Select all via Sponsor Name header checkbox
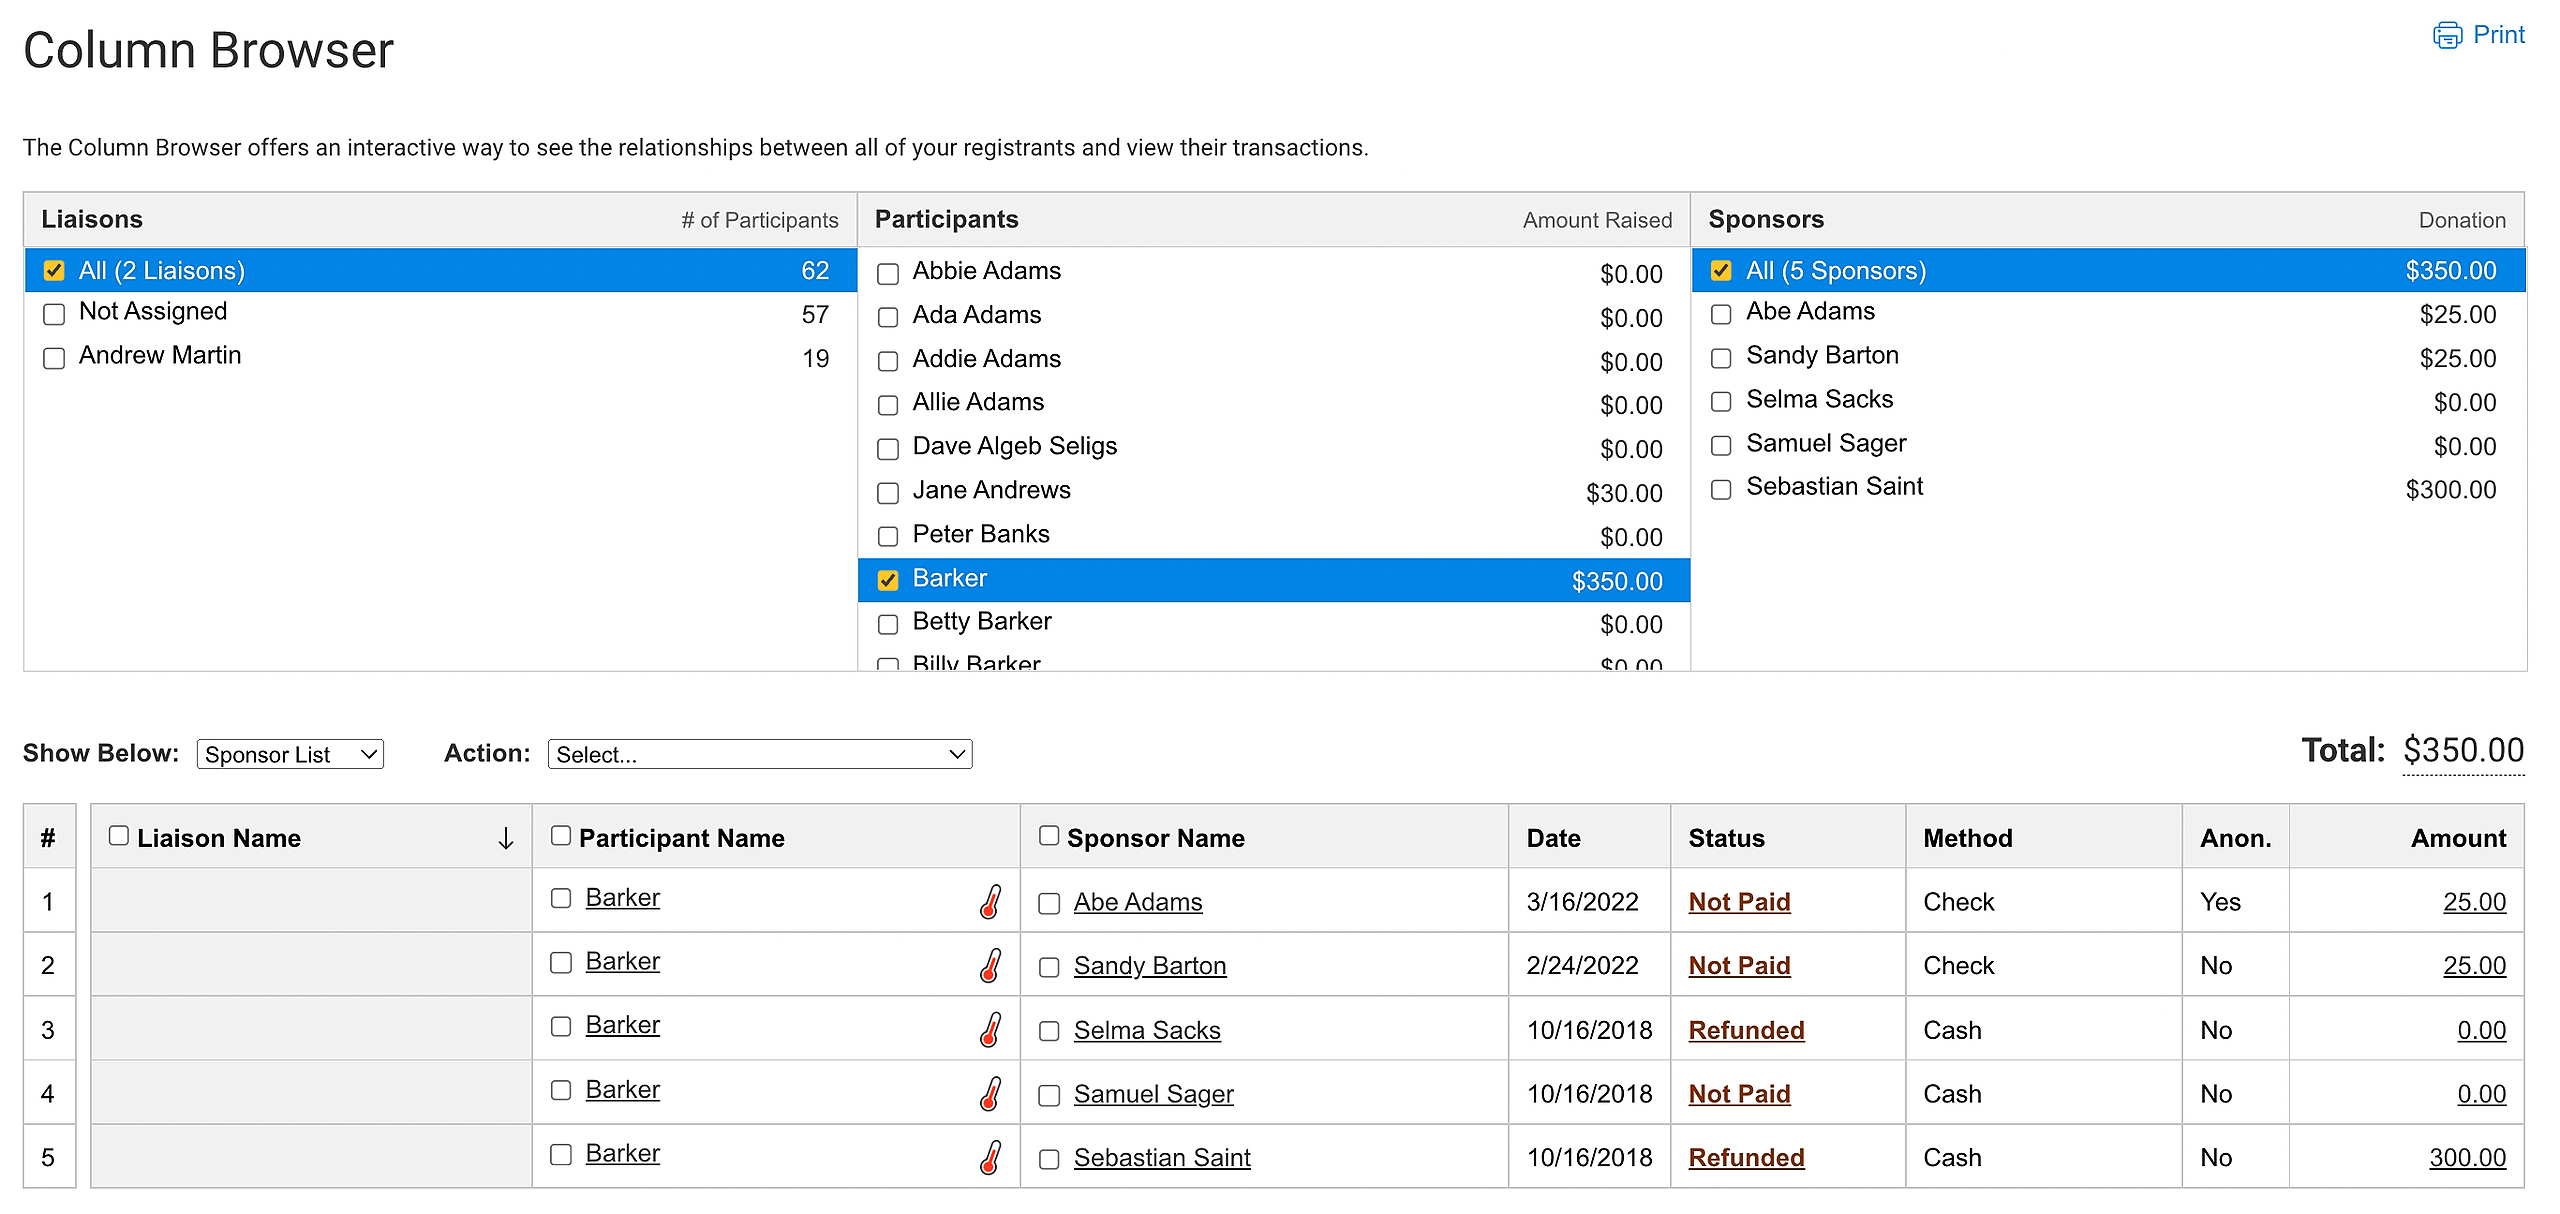The height and width of the screenshot is (1214, 2560). tap(1048, 836)
